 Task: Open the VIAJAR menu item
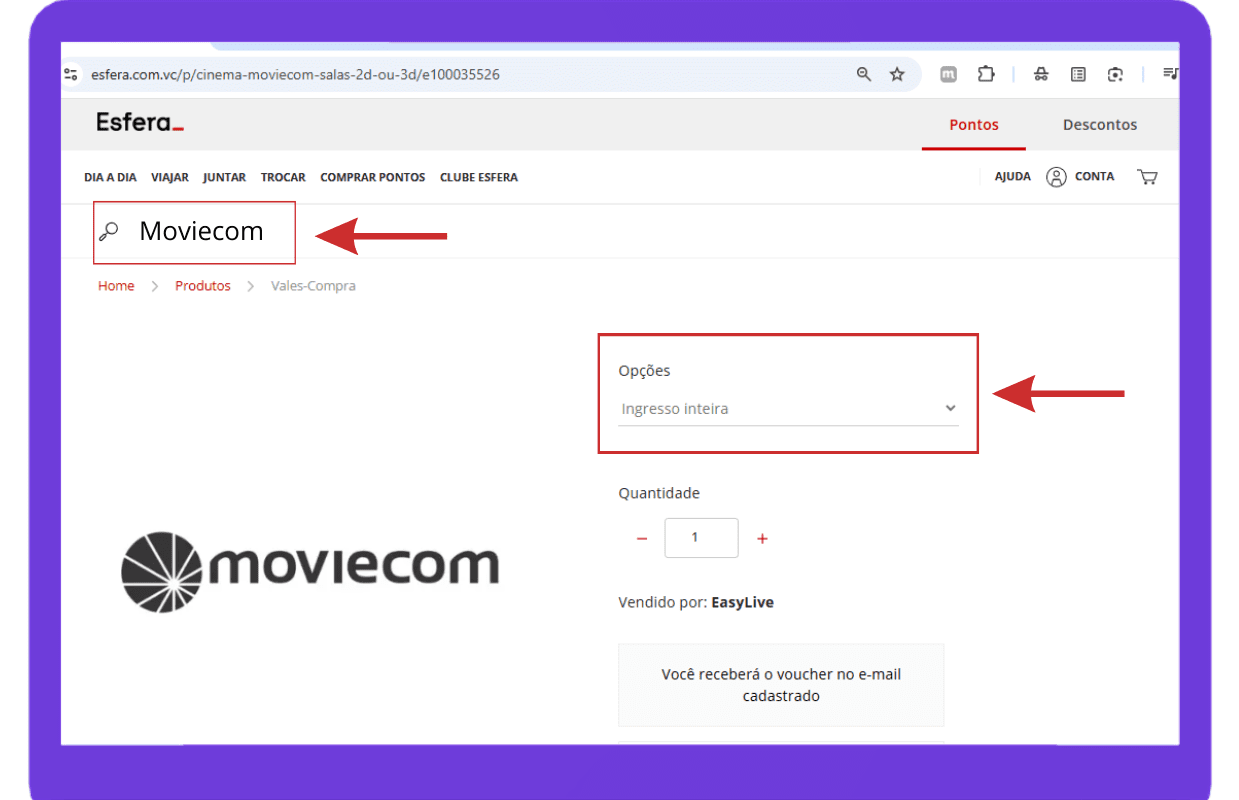[170, 177]
